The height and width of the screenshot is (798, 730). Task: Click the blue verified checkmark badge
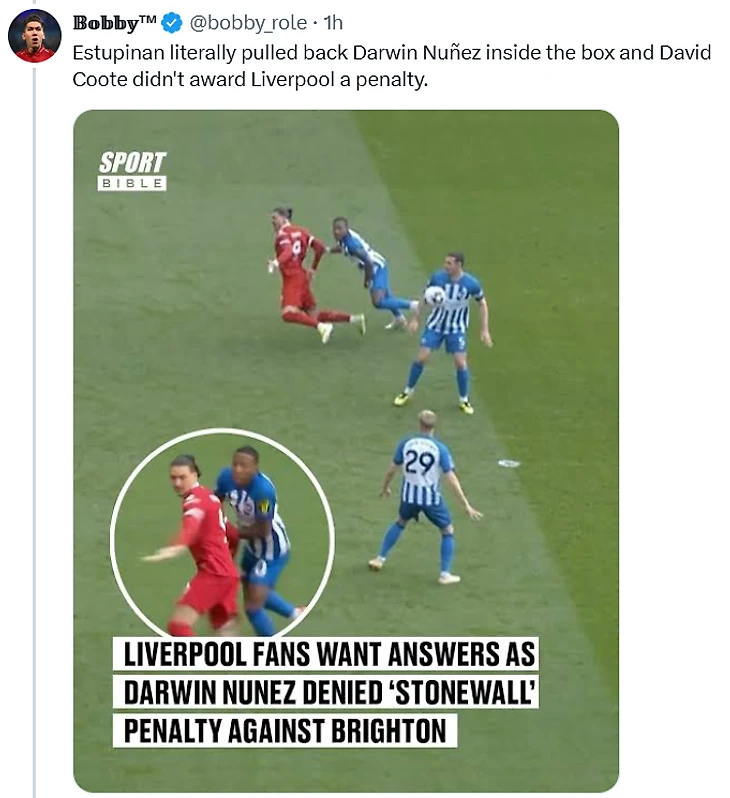(172, 23)
